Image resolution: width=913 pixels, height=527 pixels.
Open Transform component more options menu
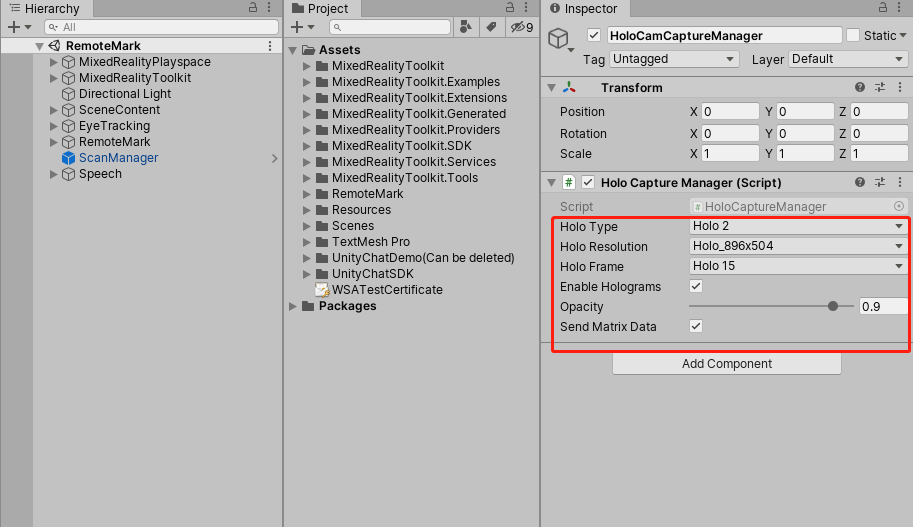tap(900, 87)
